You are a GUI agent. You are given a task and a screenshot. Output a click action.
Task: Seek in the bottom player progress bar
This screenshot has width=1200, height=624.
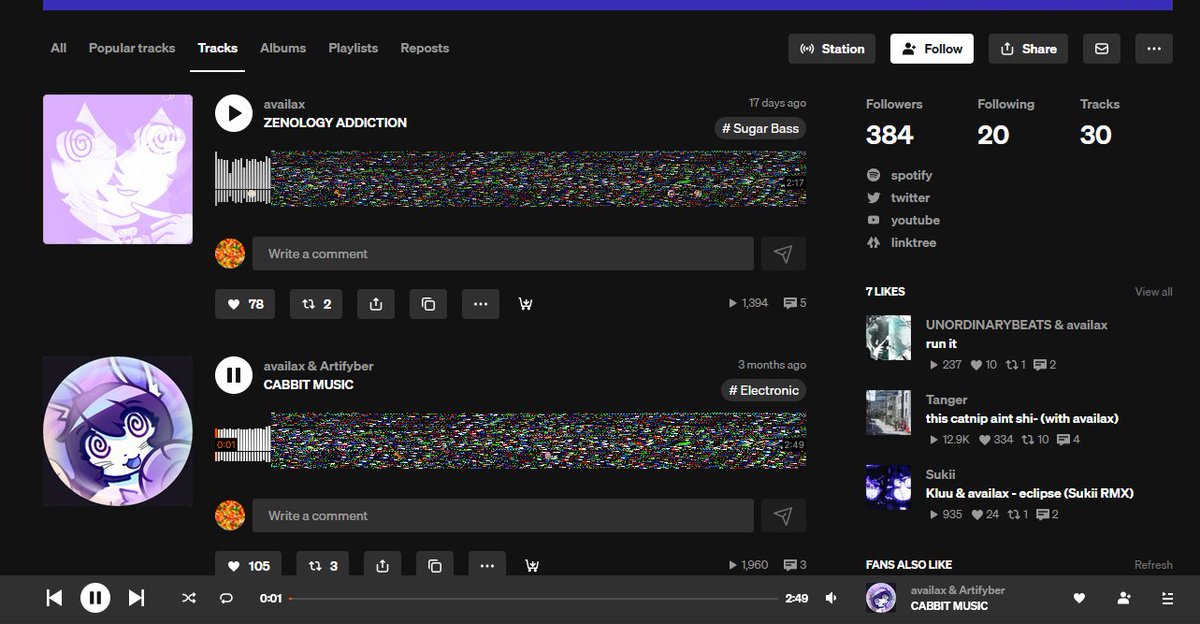point(533,598)
